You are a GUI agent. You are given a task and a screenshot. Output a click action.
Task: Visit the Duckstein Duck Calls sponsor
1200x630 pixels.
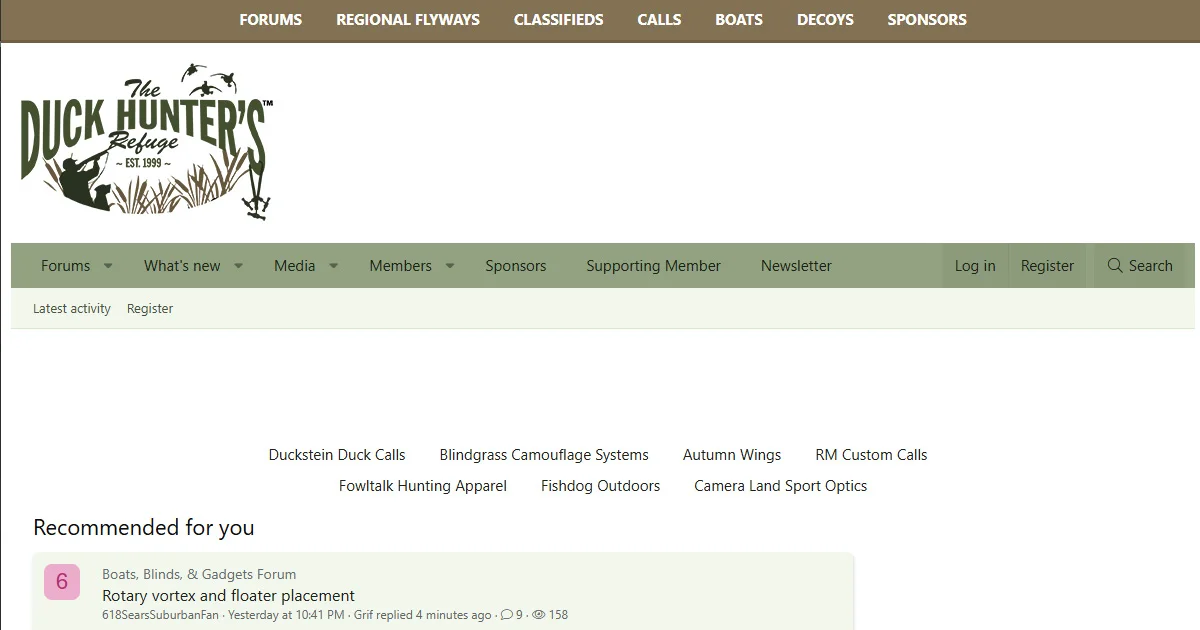(x=337, y=454)
